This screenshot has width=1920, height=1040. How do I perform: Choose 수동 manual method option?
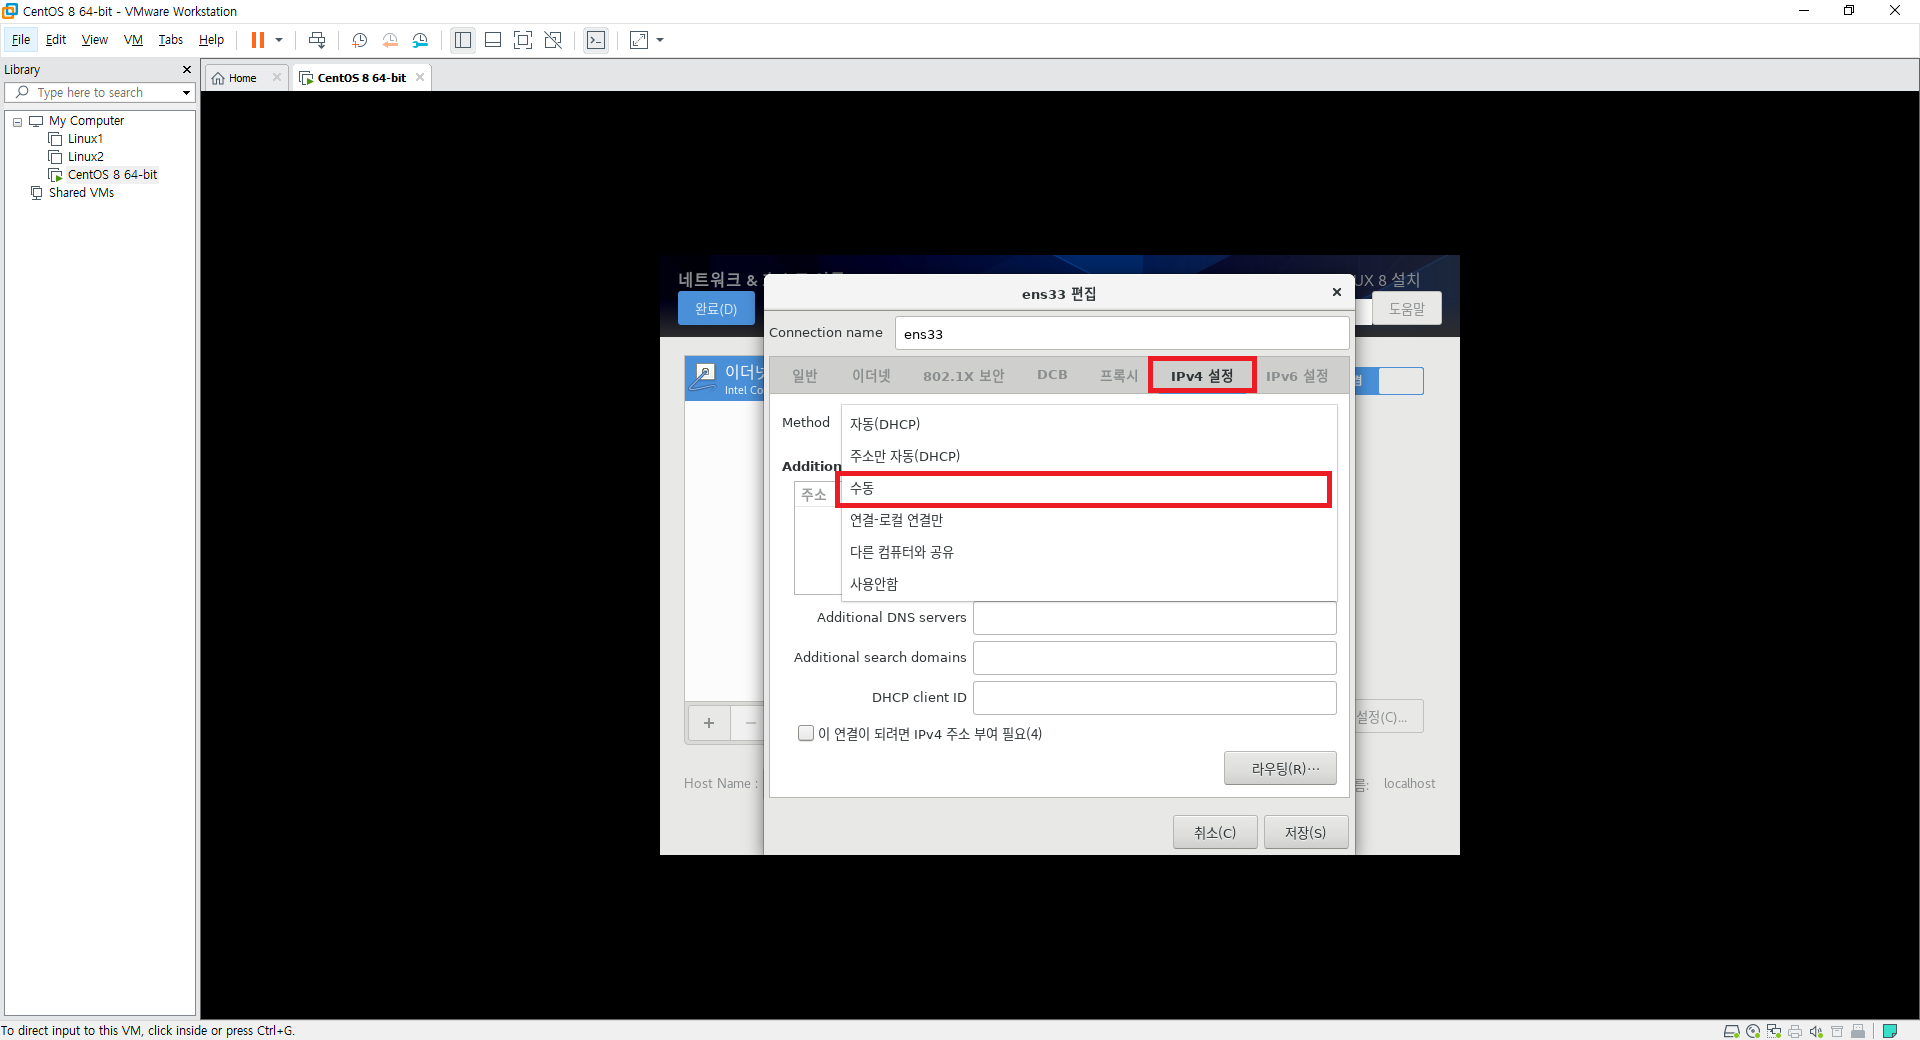pos(1089,488)
